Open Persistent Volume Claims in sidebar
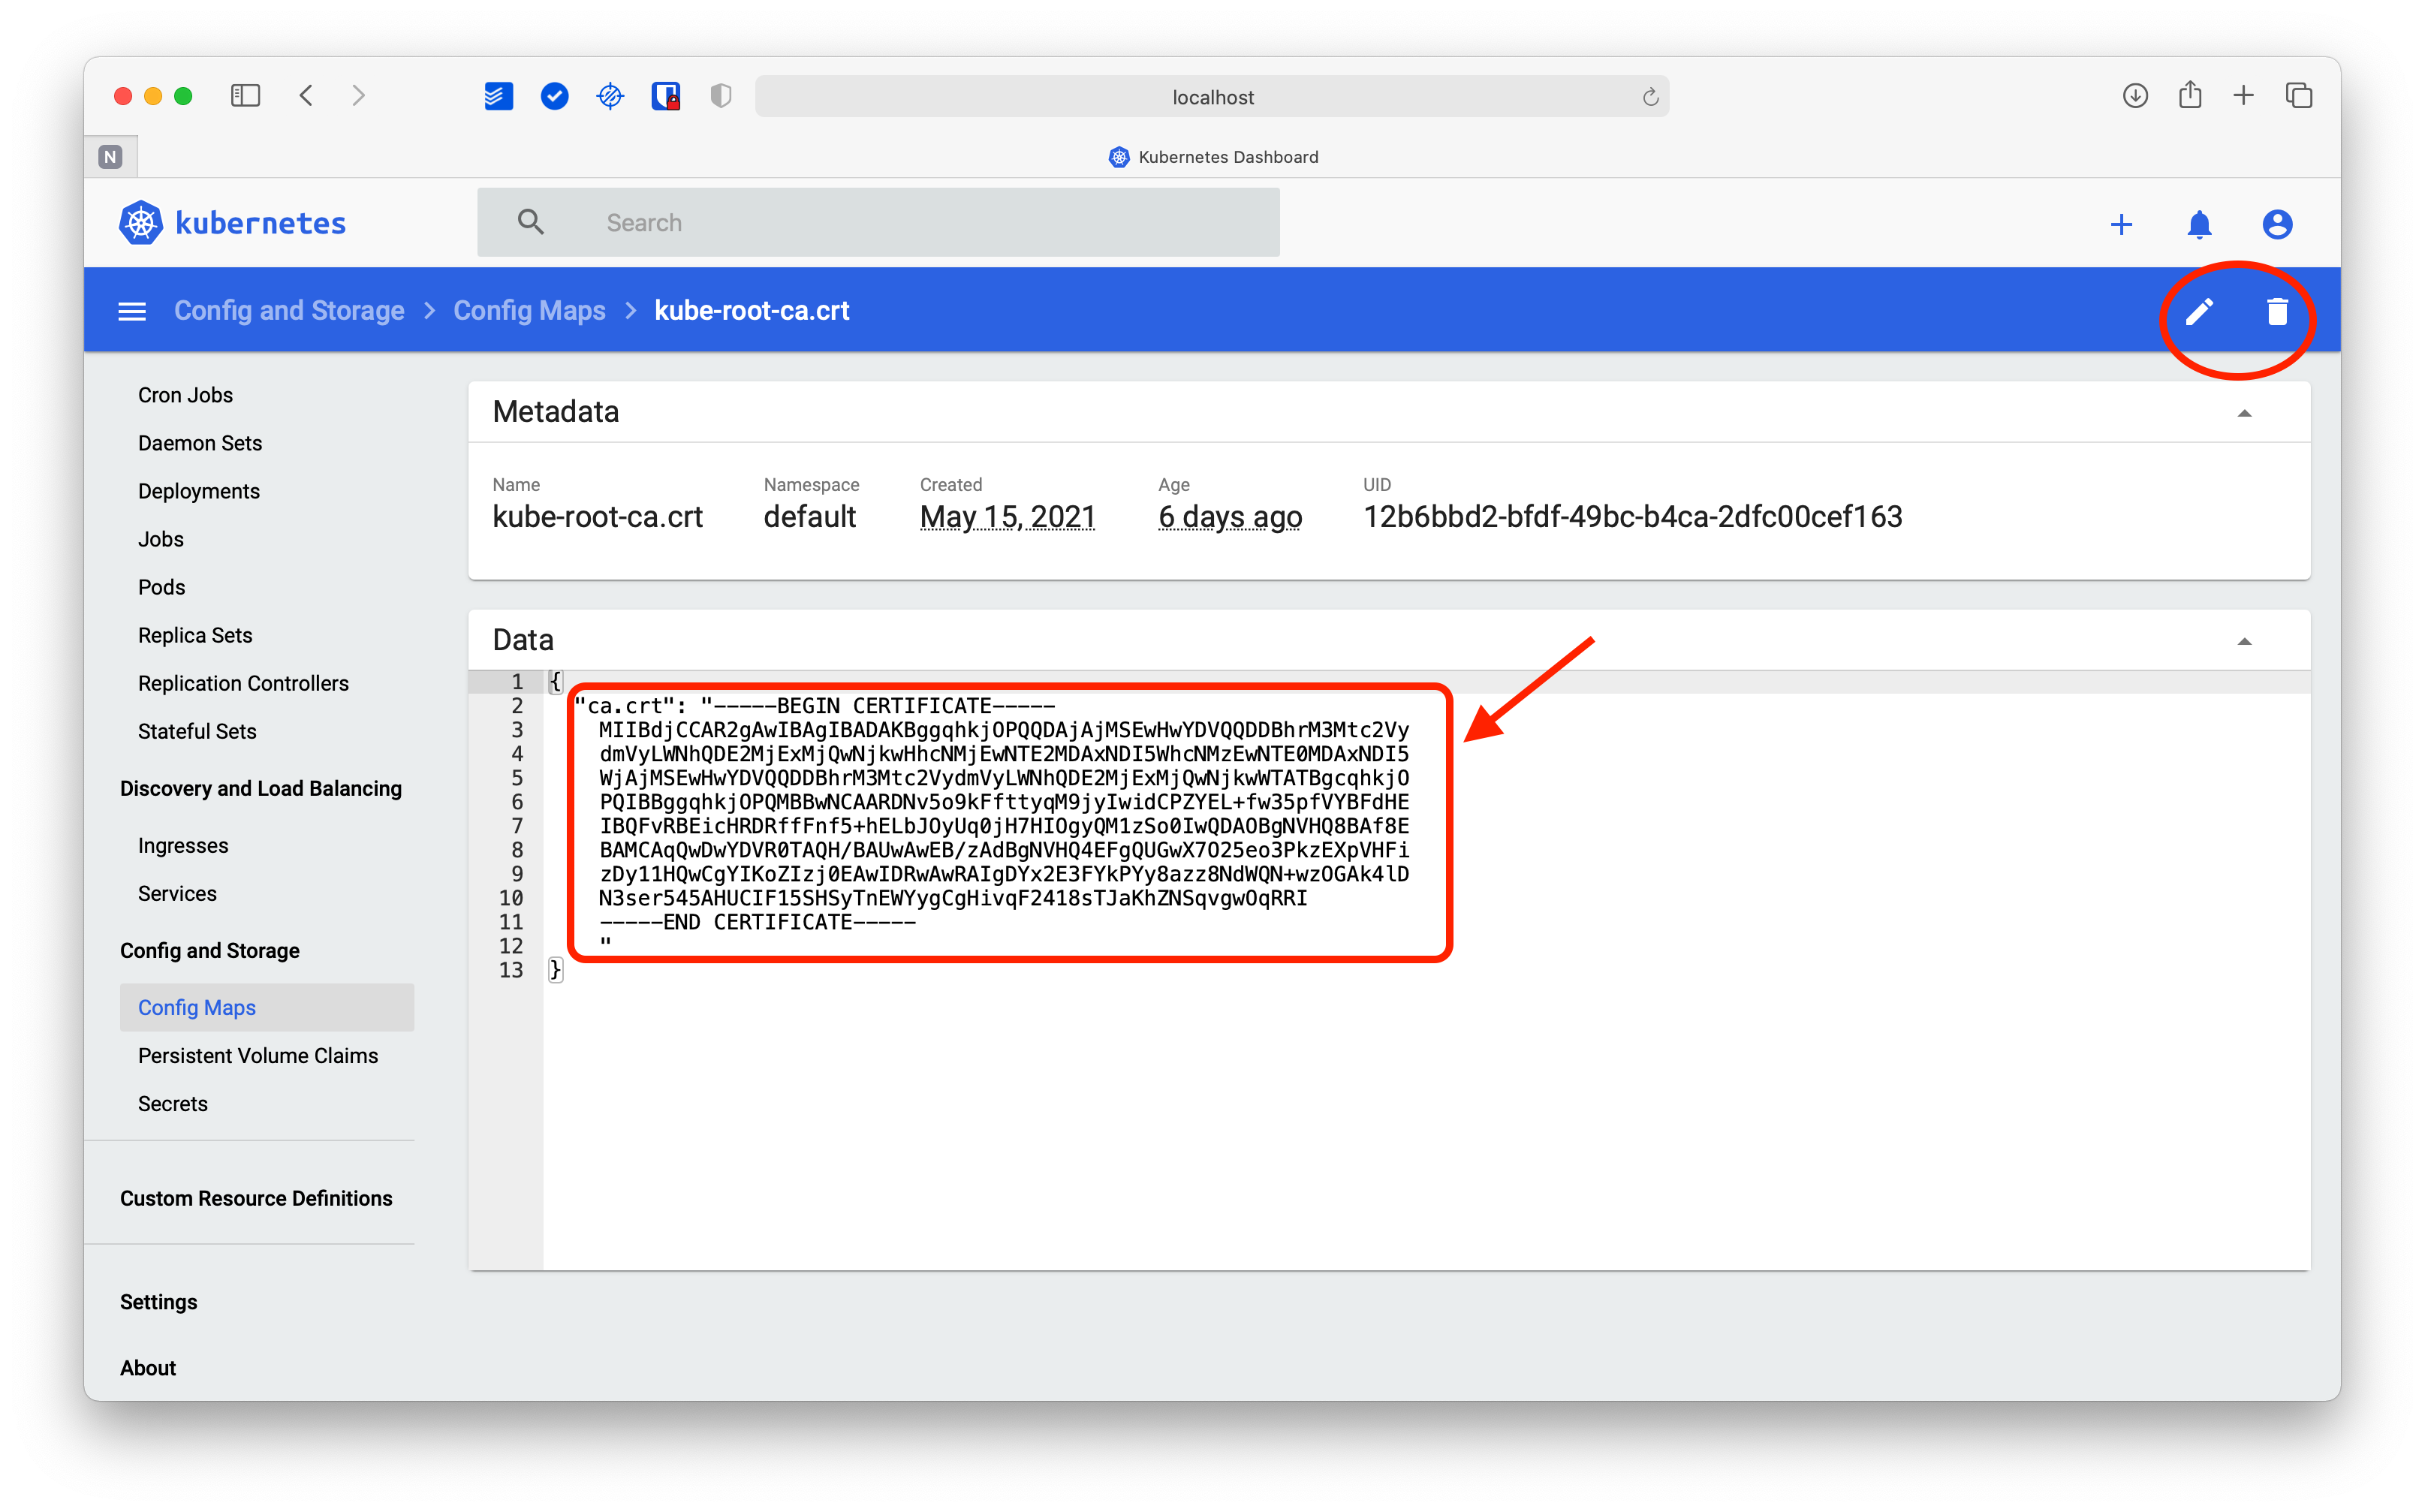Viewport: 2425px width, 1512px height. coord(258,1055)
